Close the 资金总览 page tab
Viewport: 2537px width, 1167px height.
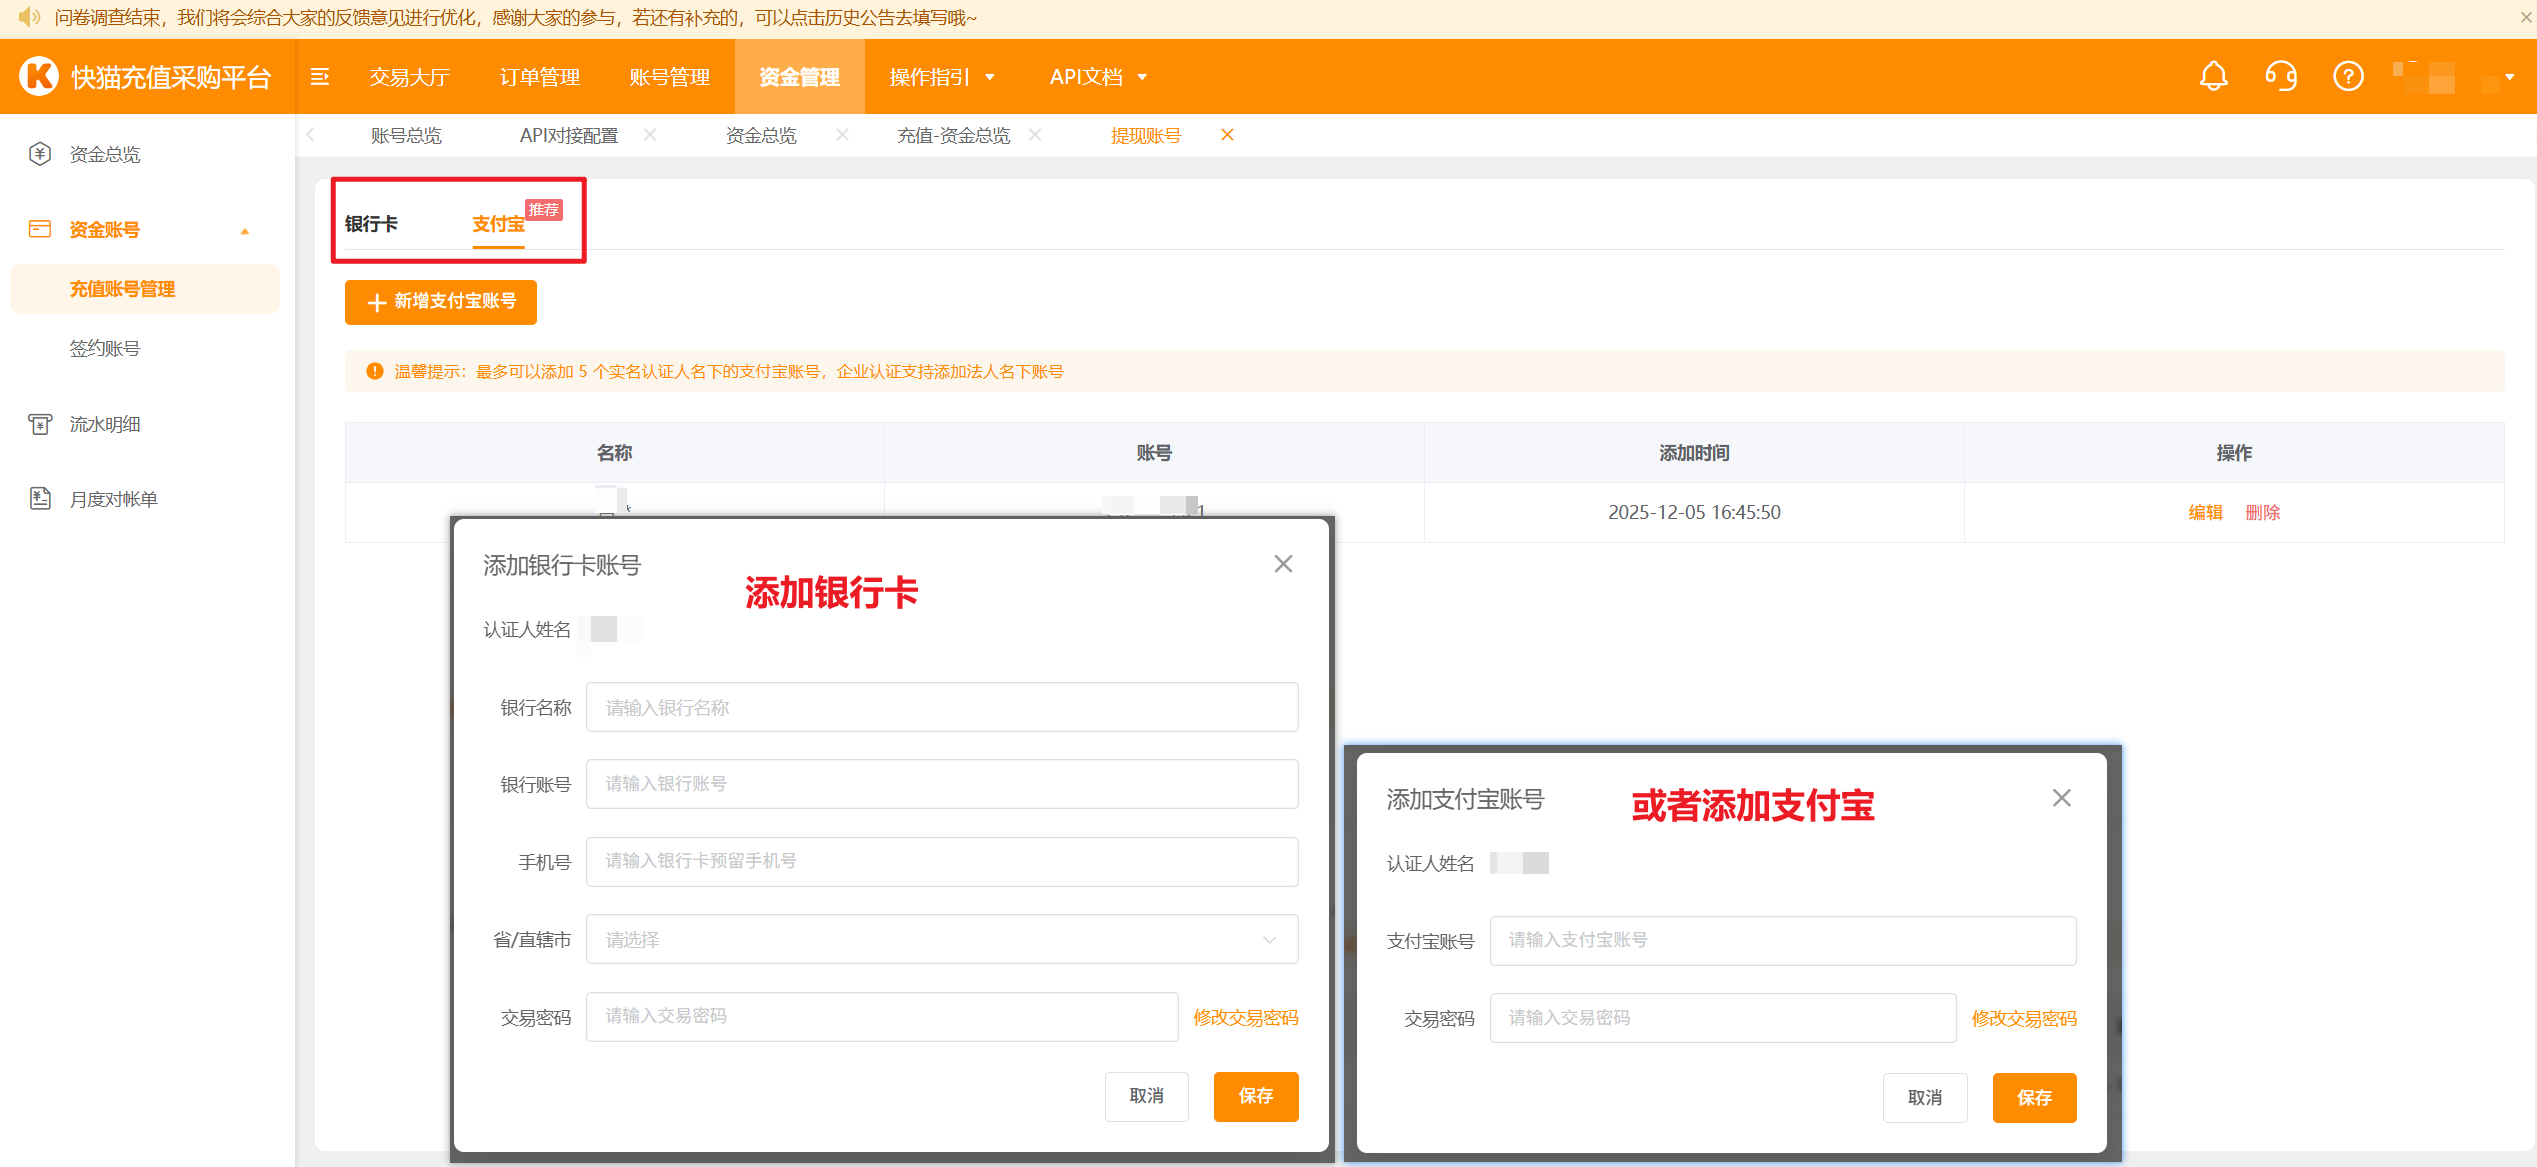coord(842,135)
